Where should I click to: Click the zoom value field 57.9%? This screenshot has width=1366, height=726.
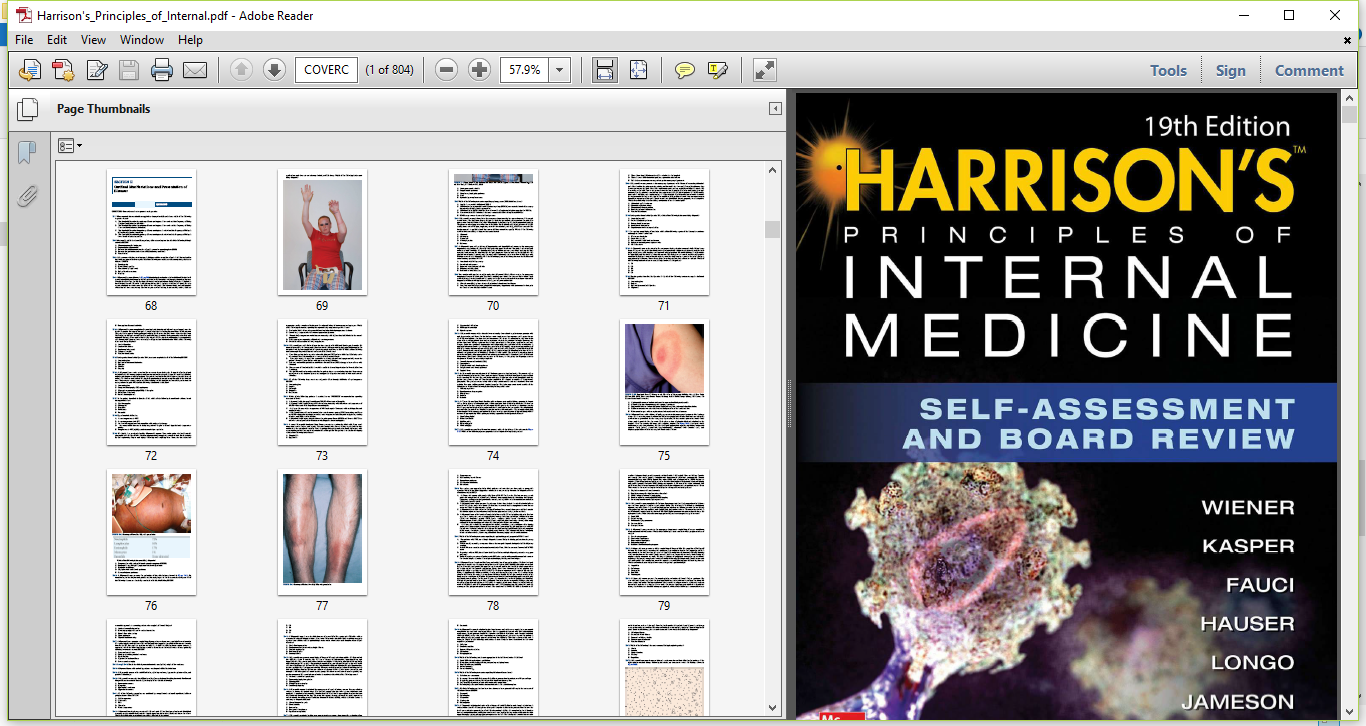[x=525, y=70]
